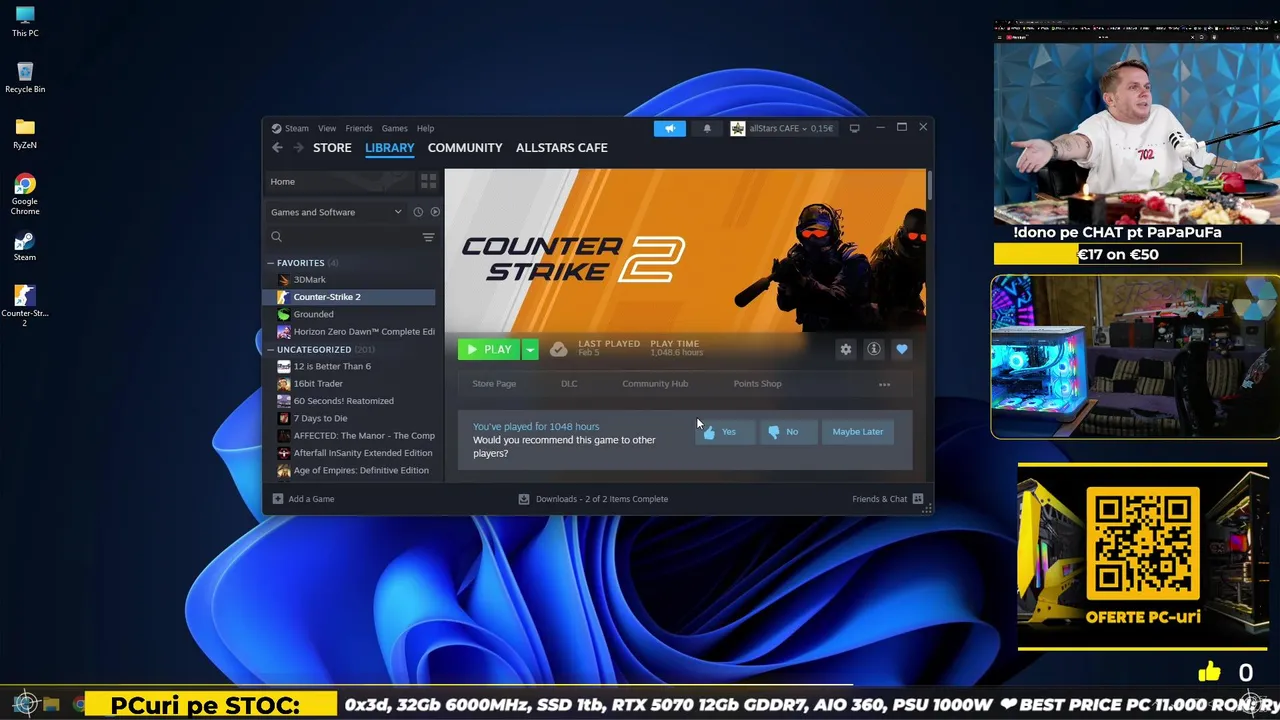Open Friends & Chat icon

(x=918, y=499)
